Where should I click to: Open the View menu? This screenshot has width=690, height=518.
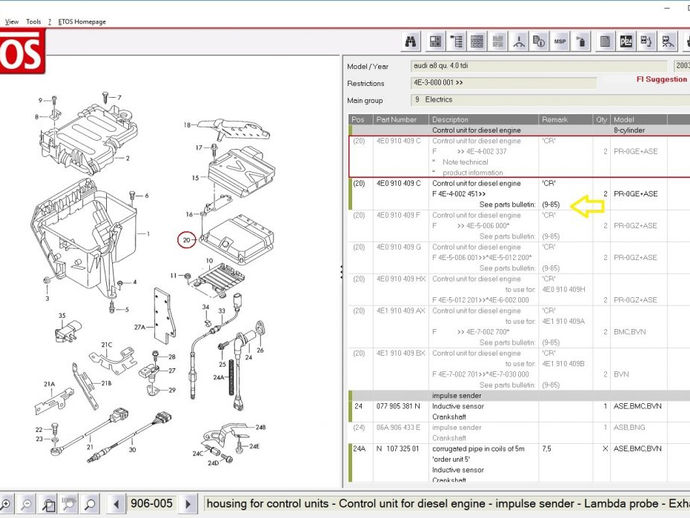pyautogui.click(x=12, y=22)
